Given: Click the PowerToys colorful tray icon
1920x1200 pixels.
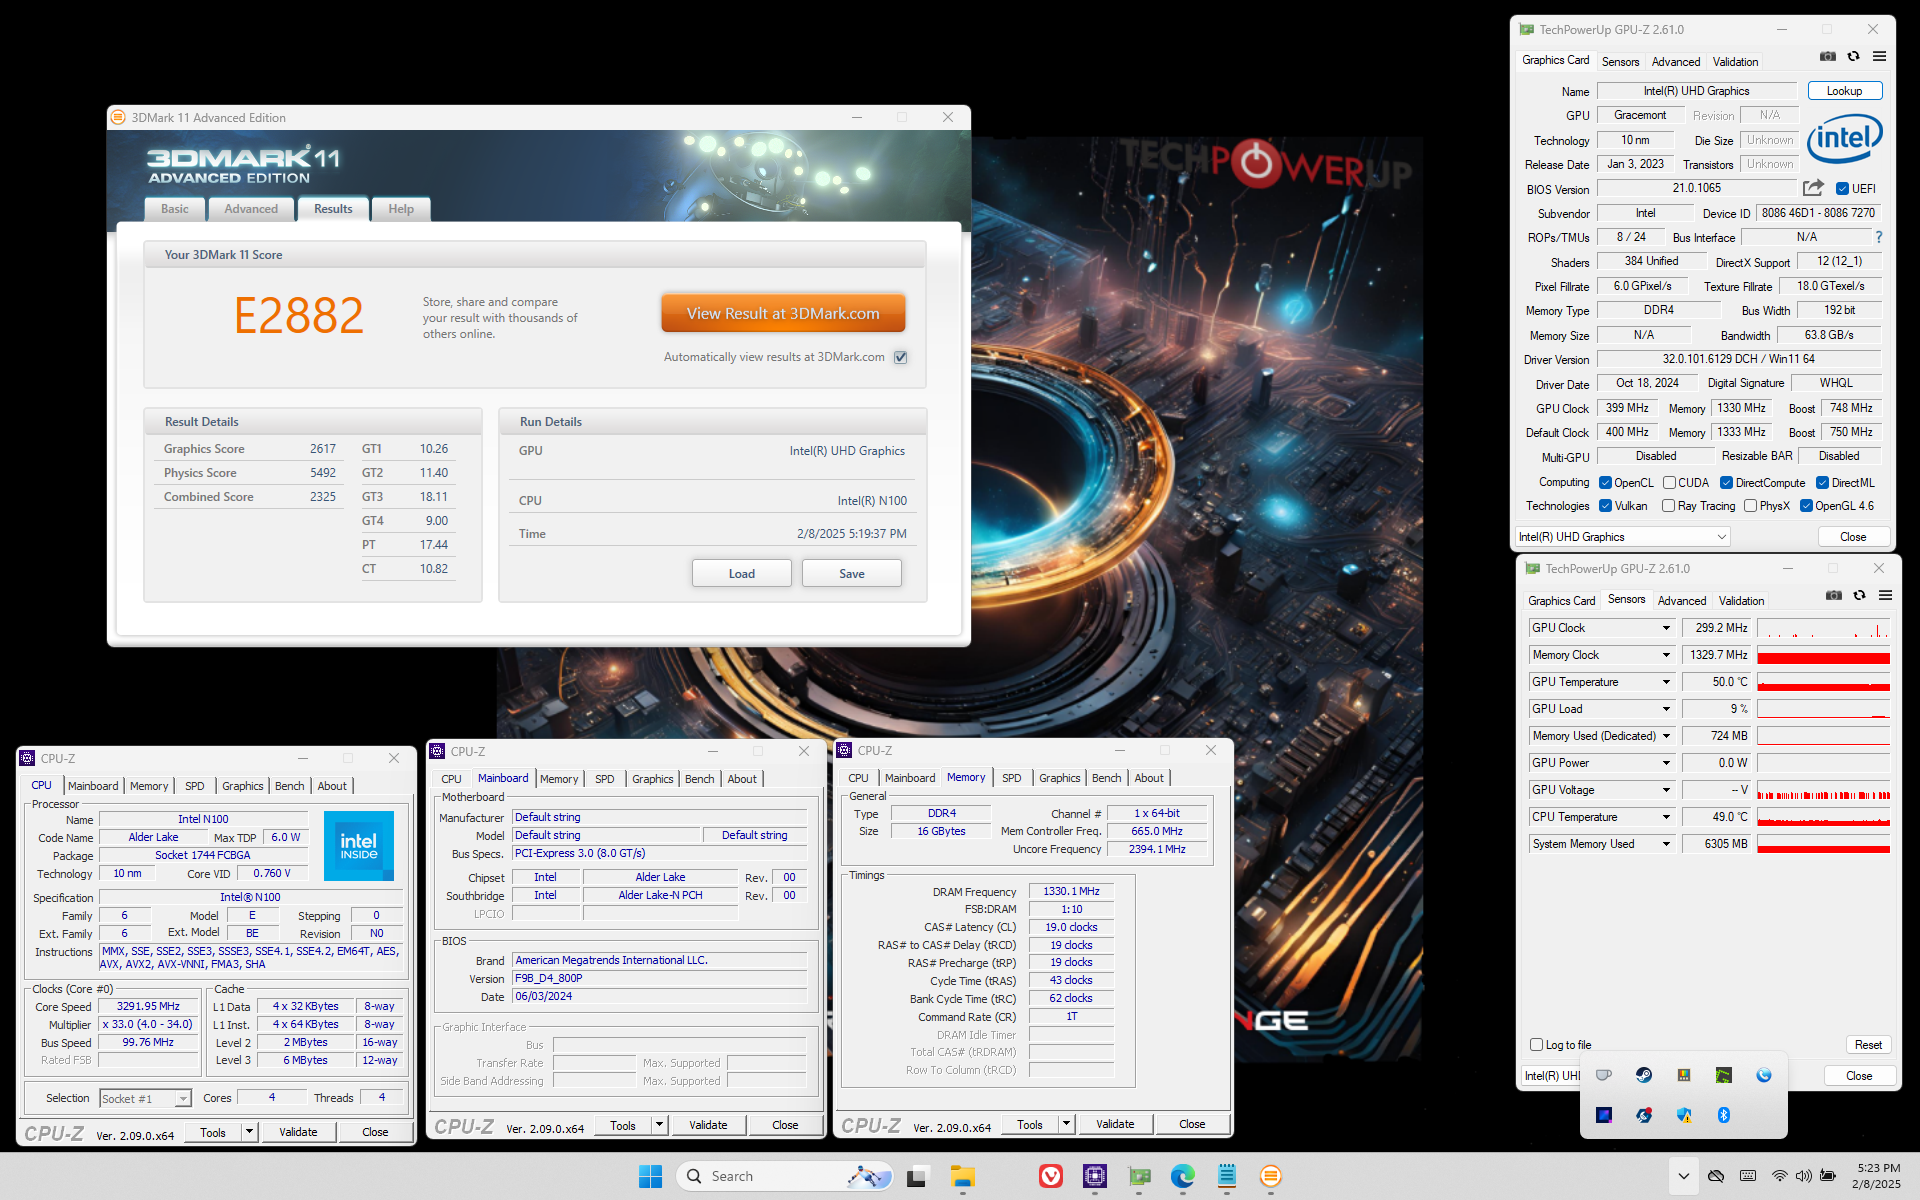Looking at the screenshot, I should pos(1684,1075).
